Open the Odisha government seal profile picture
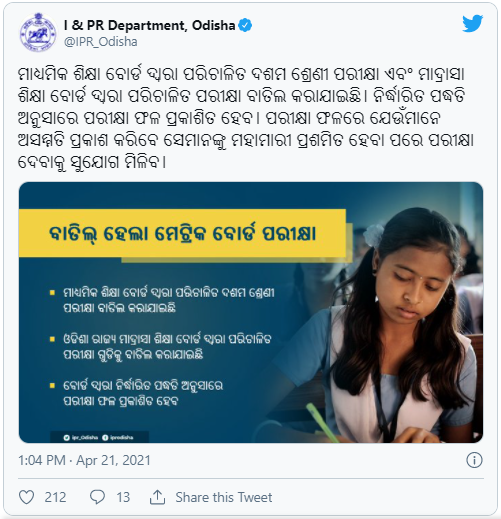Screen dimensions: 501x519 tap(38, 32)
